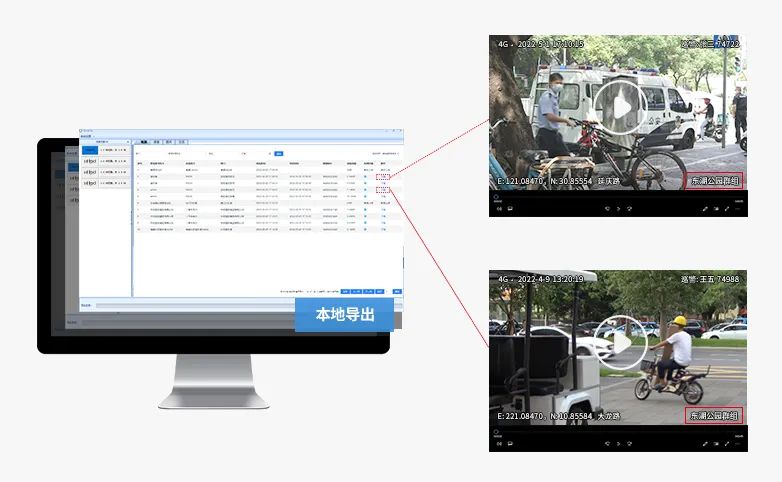Play the top video with the police van
The width and height of the screenshot is (782, 482).
click(620, 106)
